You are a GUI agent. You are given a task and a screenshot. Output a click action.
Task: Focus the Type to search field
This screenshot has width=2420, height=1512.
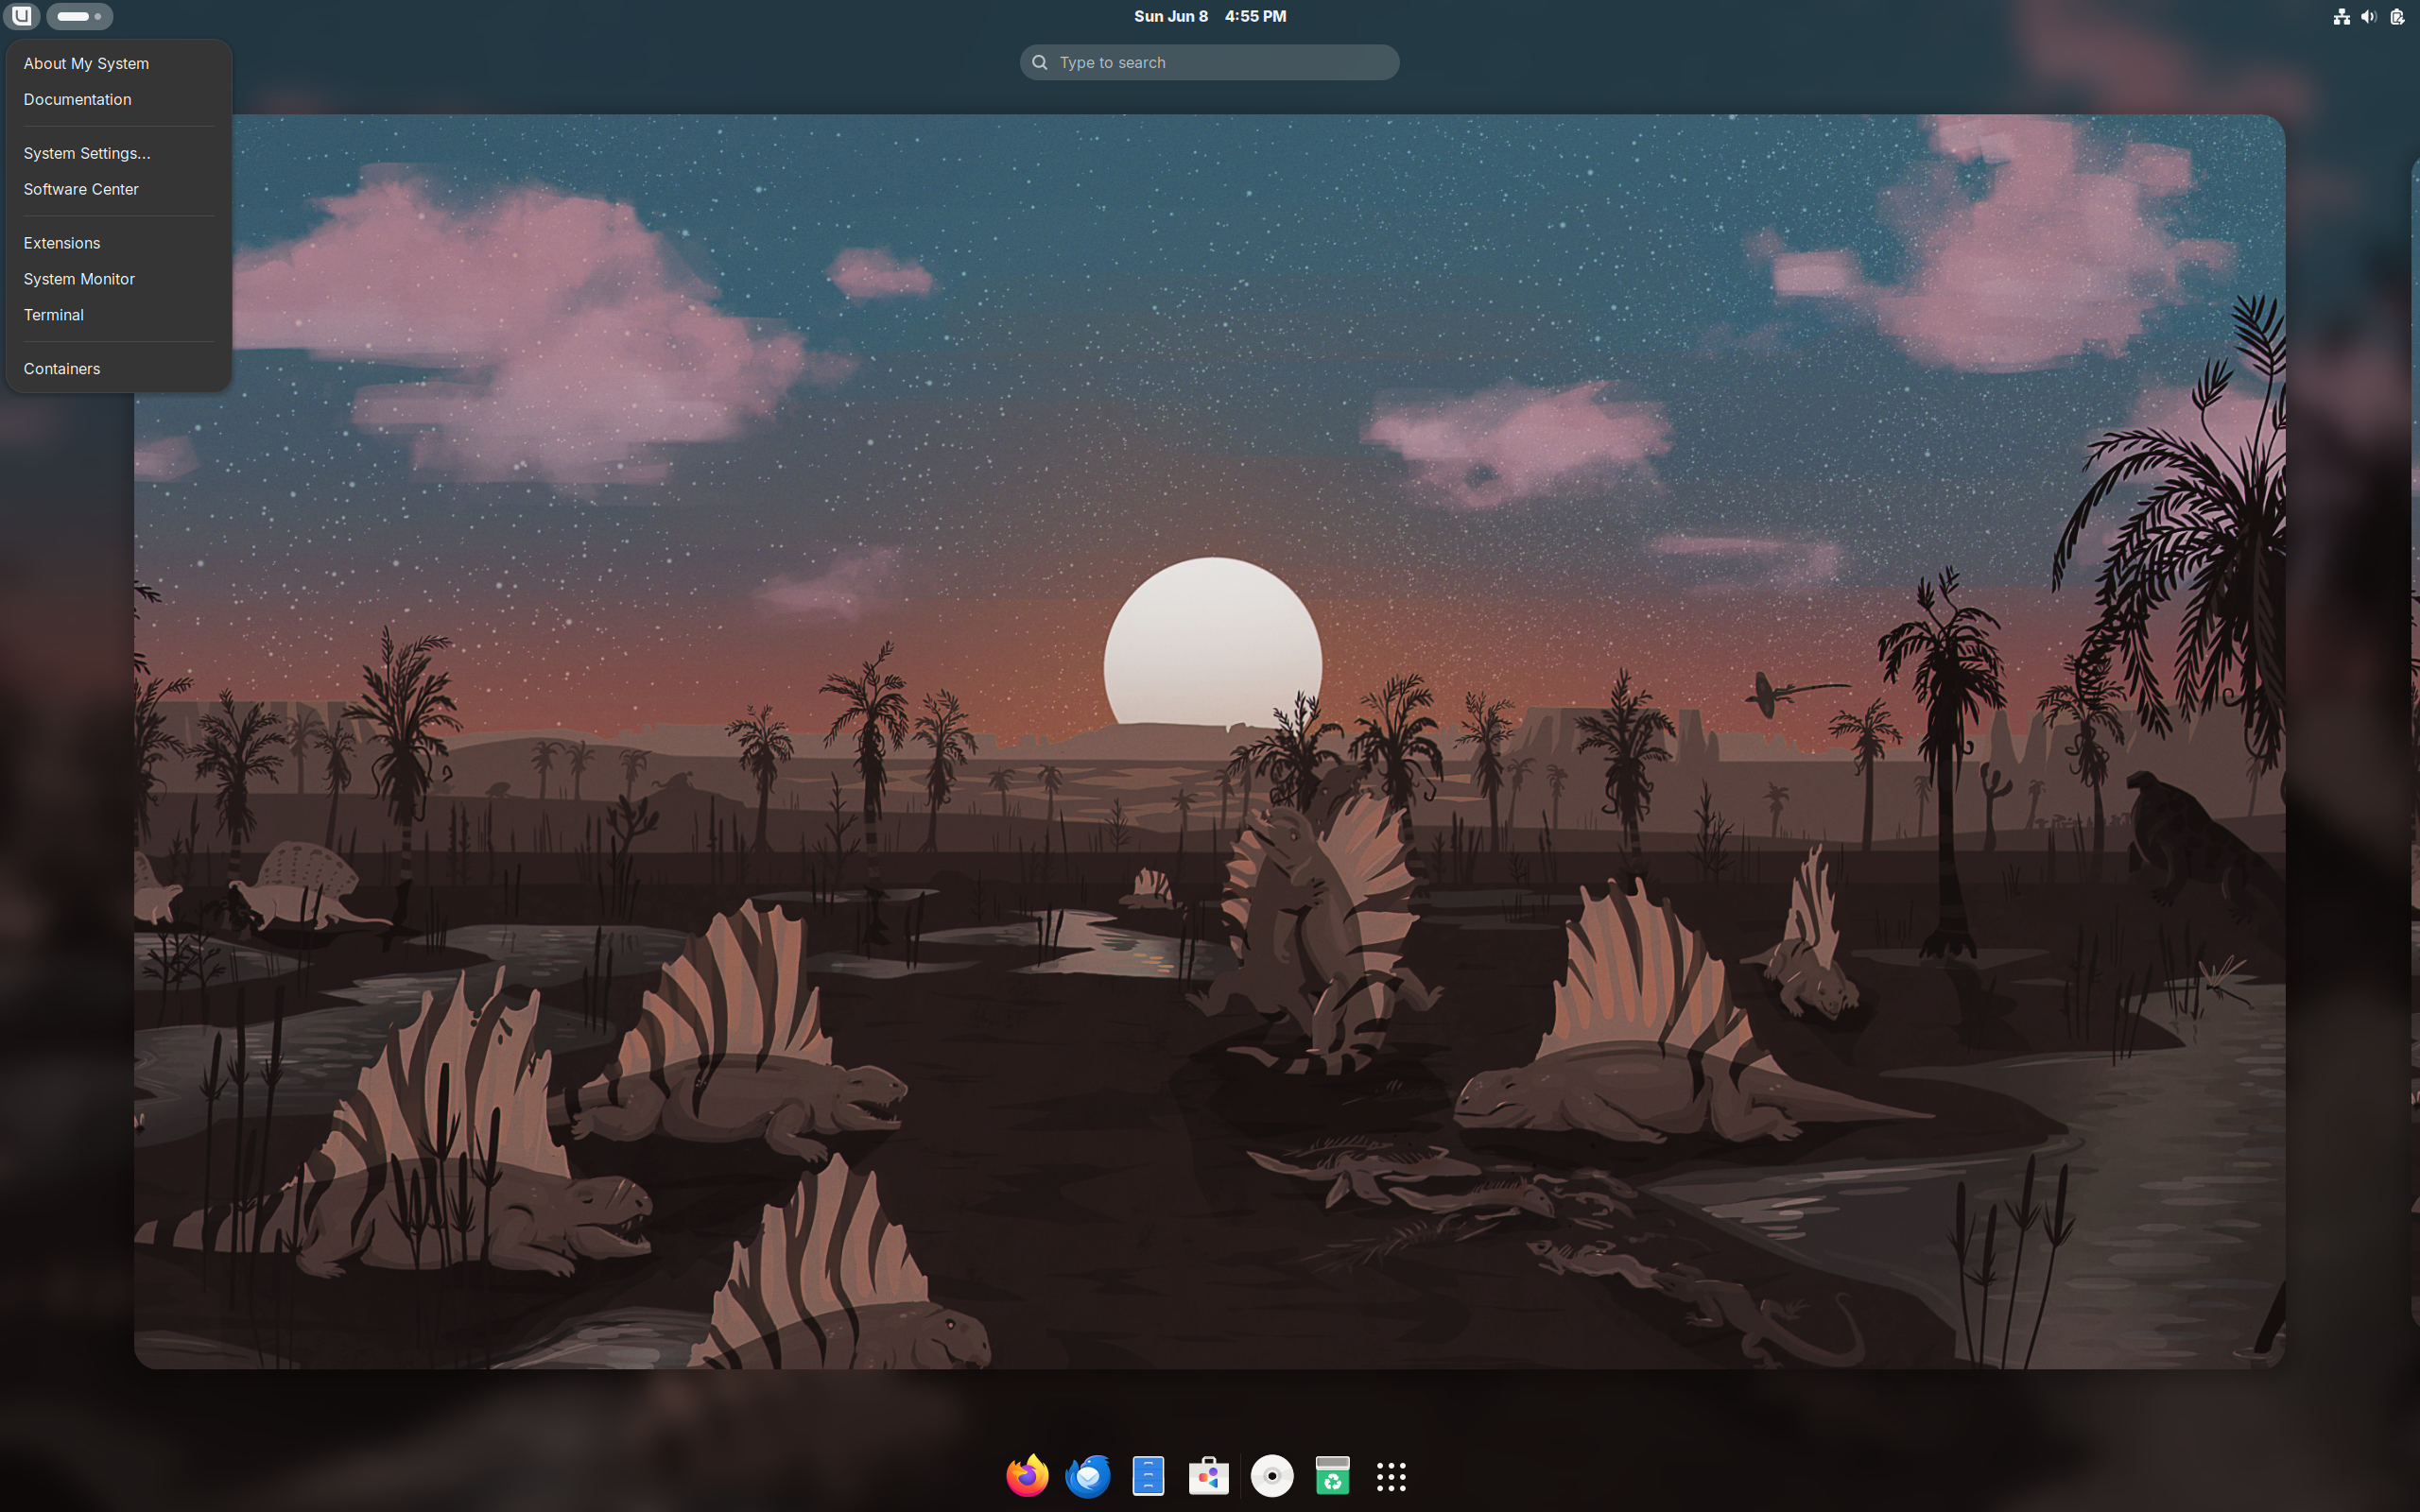[1209, 62]
